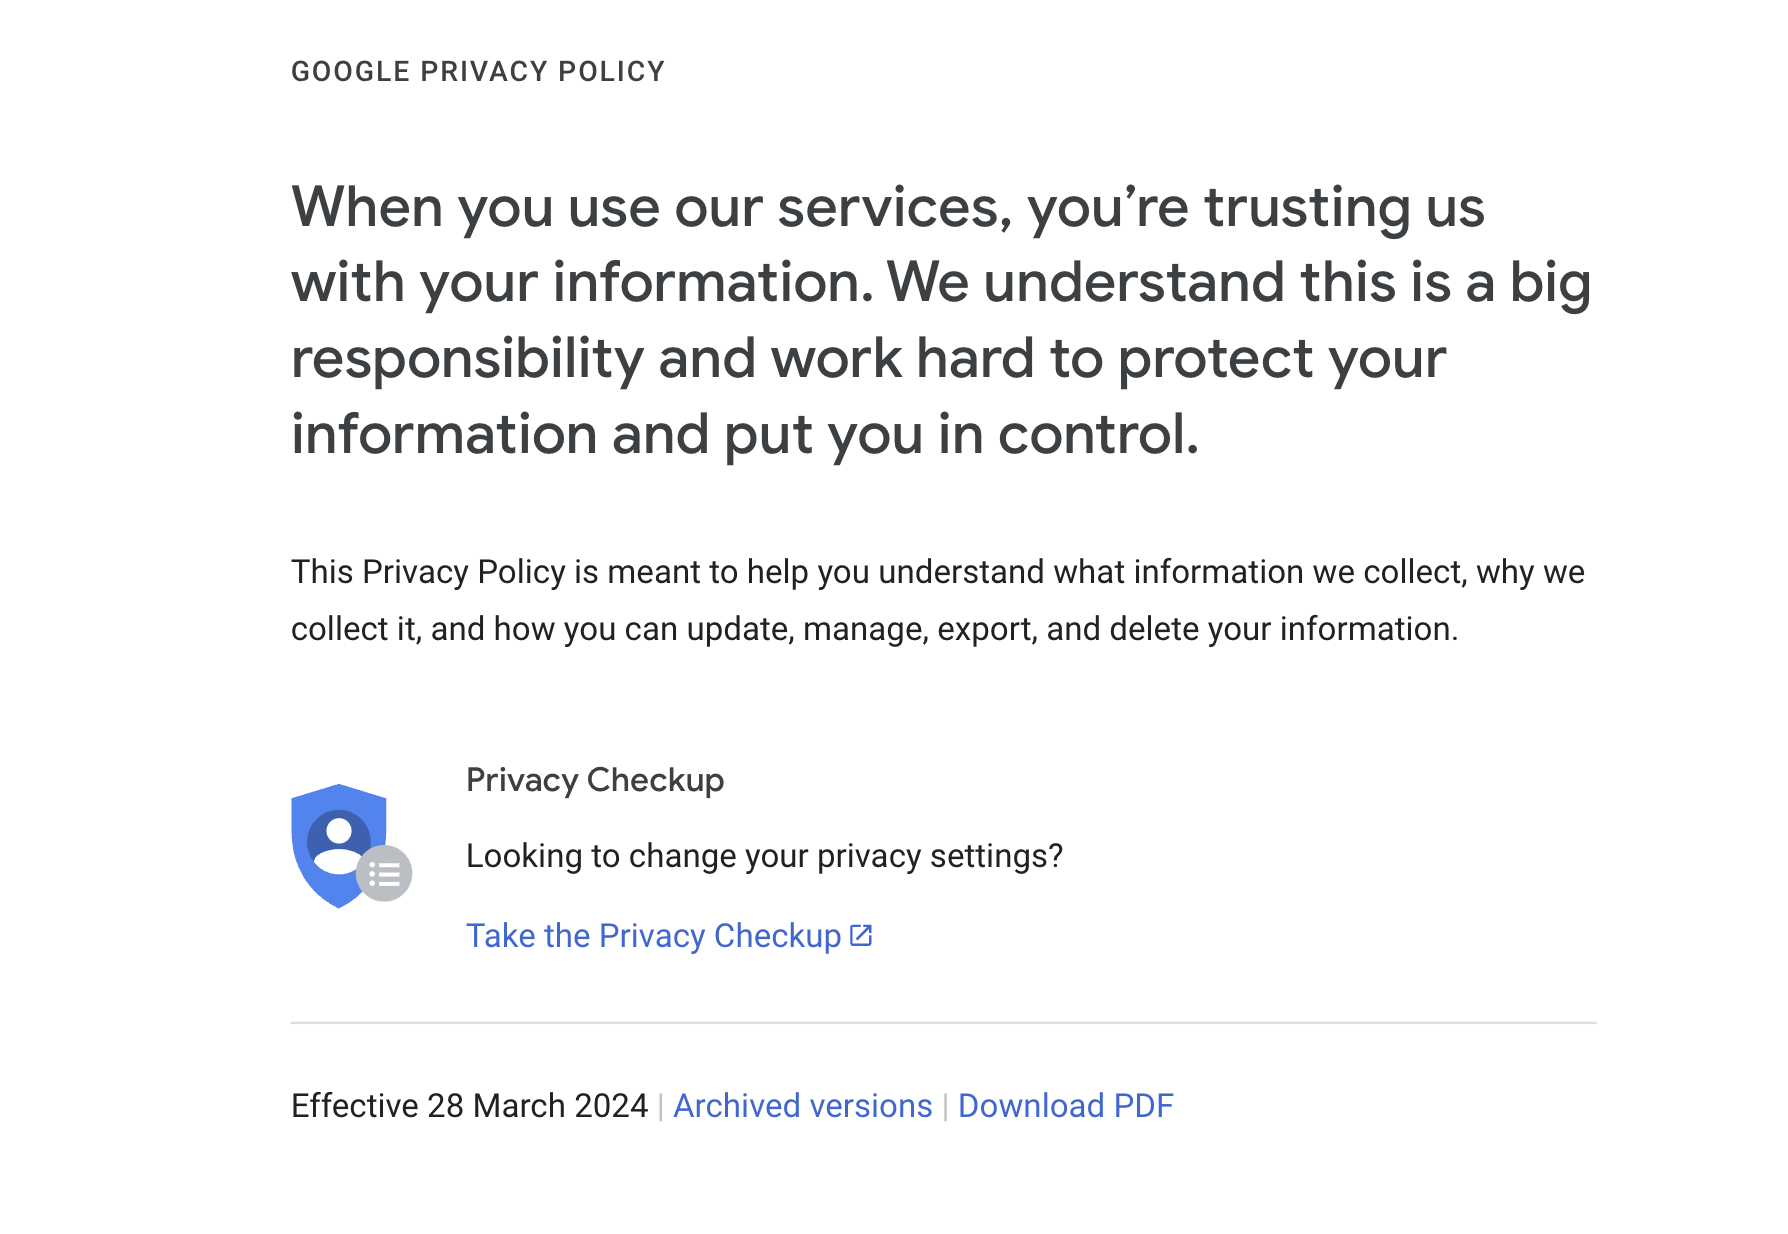Click the separator bar before Download PDF
This screenshot has width=1788, height=1234.
point(945,1107)
